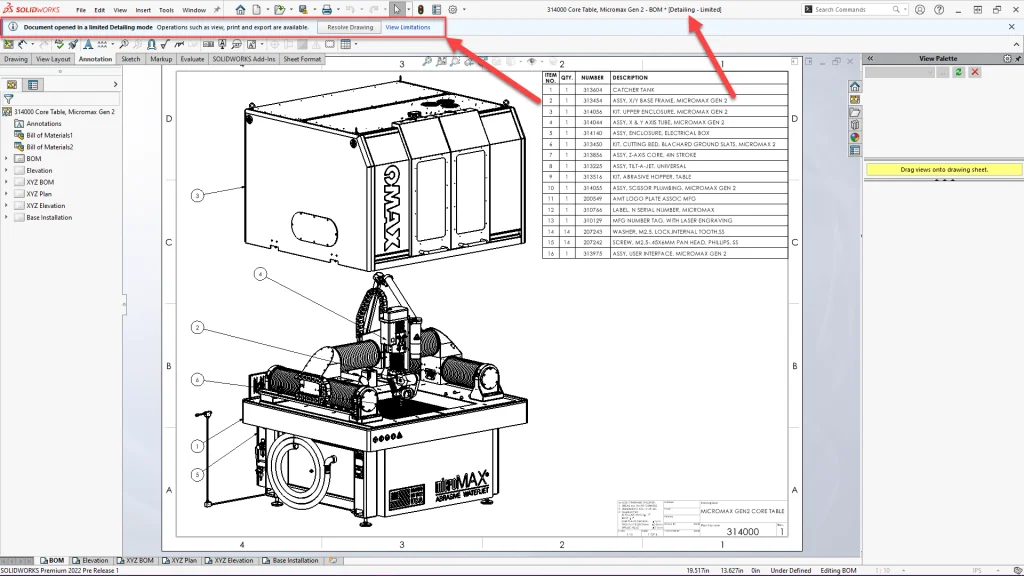Open the Appearances color ball in task pane

coord(855,138)
